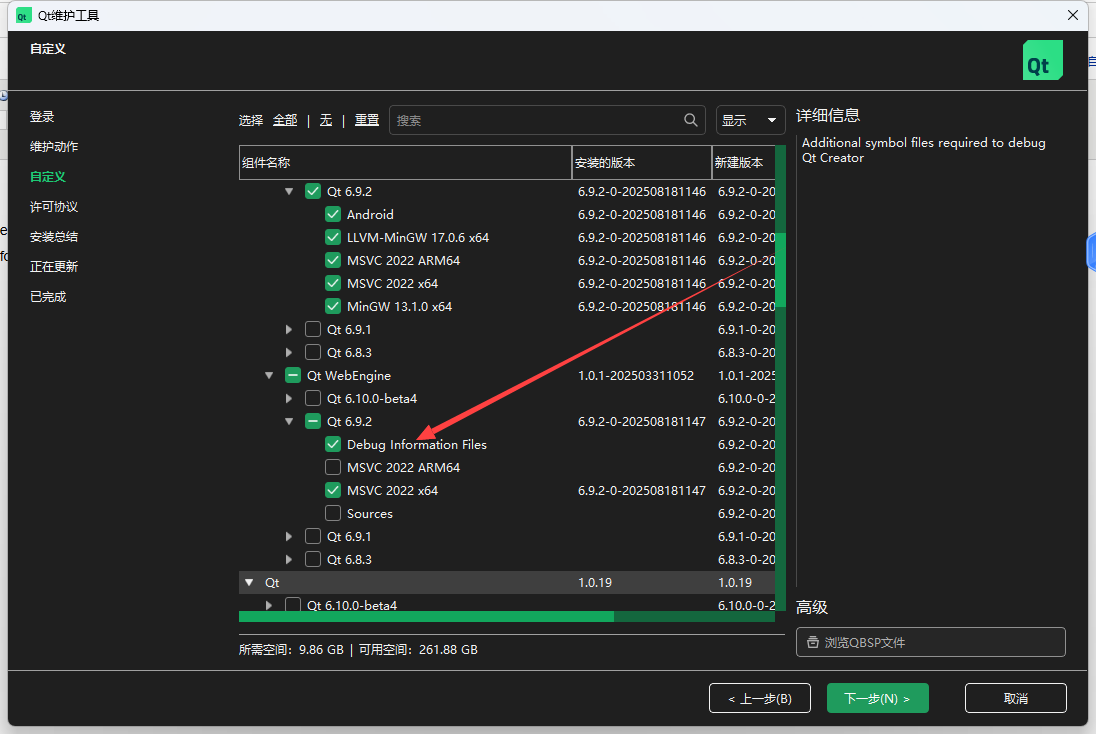
Task: Open the 许可协议 step
Action: pos(54,207)
